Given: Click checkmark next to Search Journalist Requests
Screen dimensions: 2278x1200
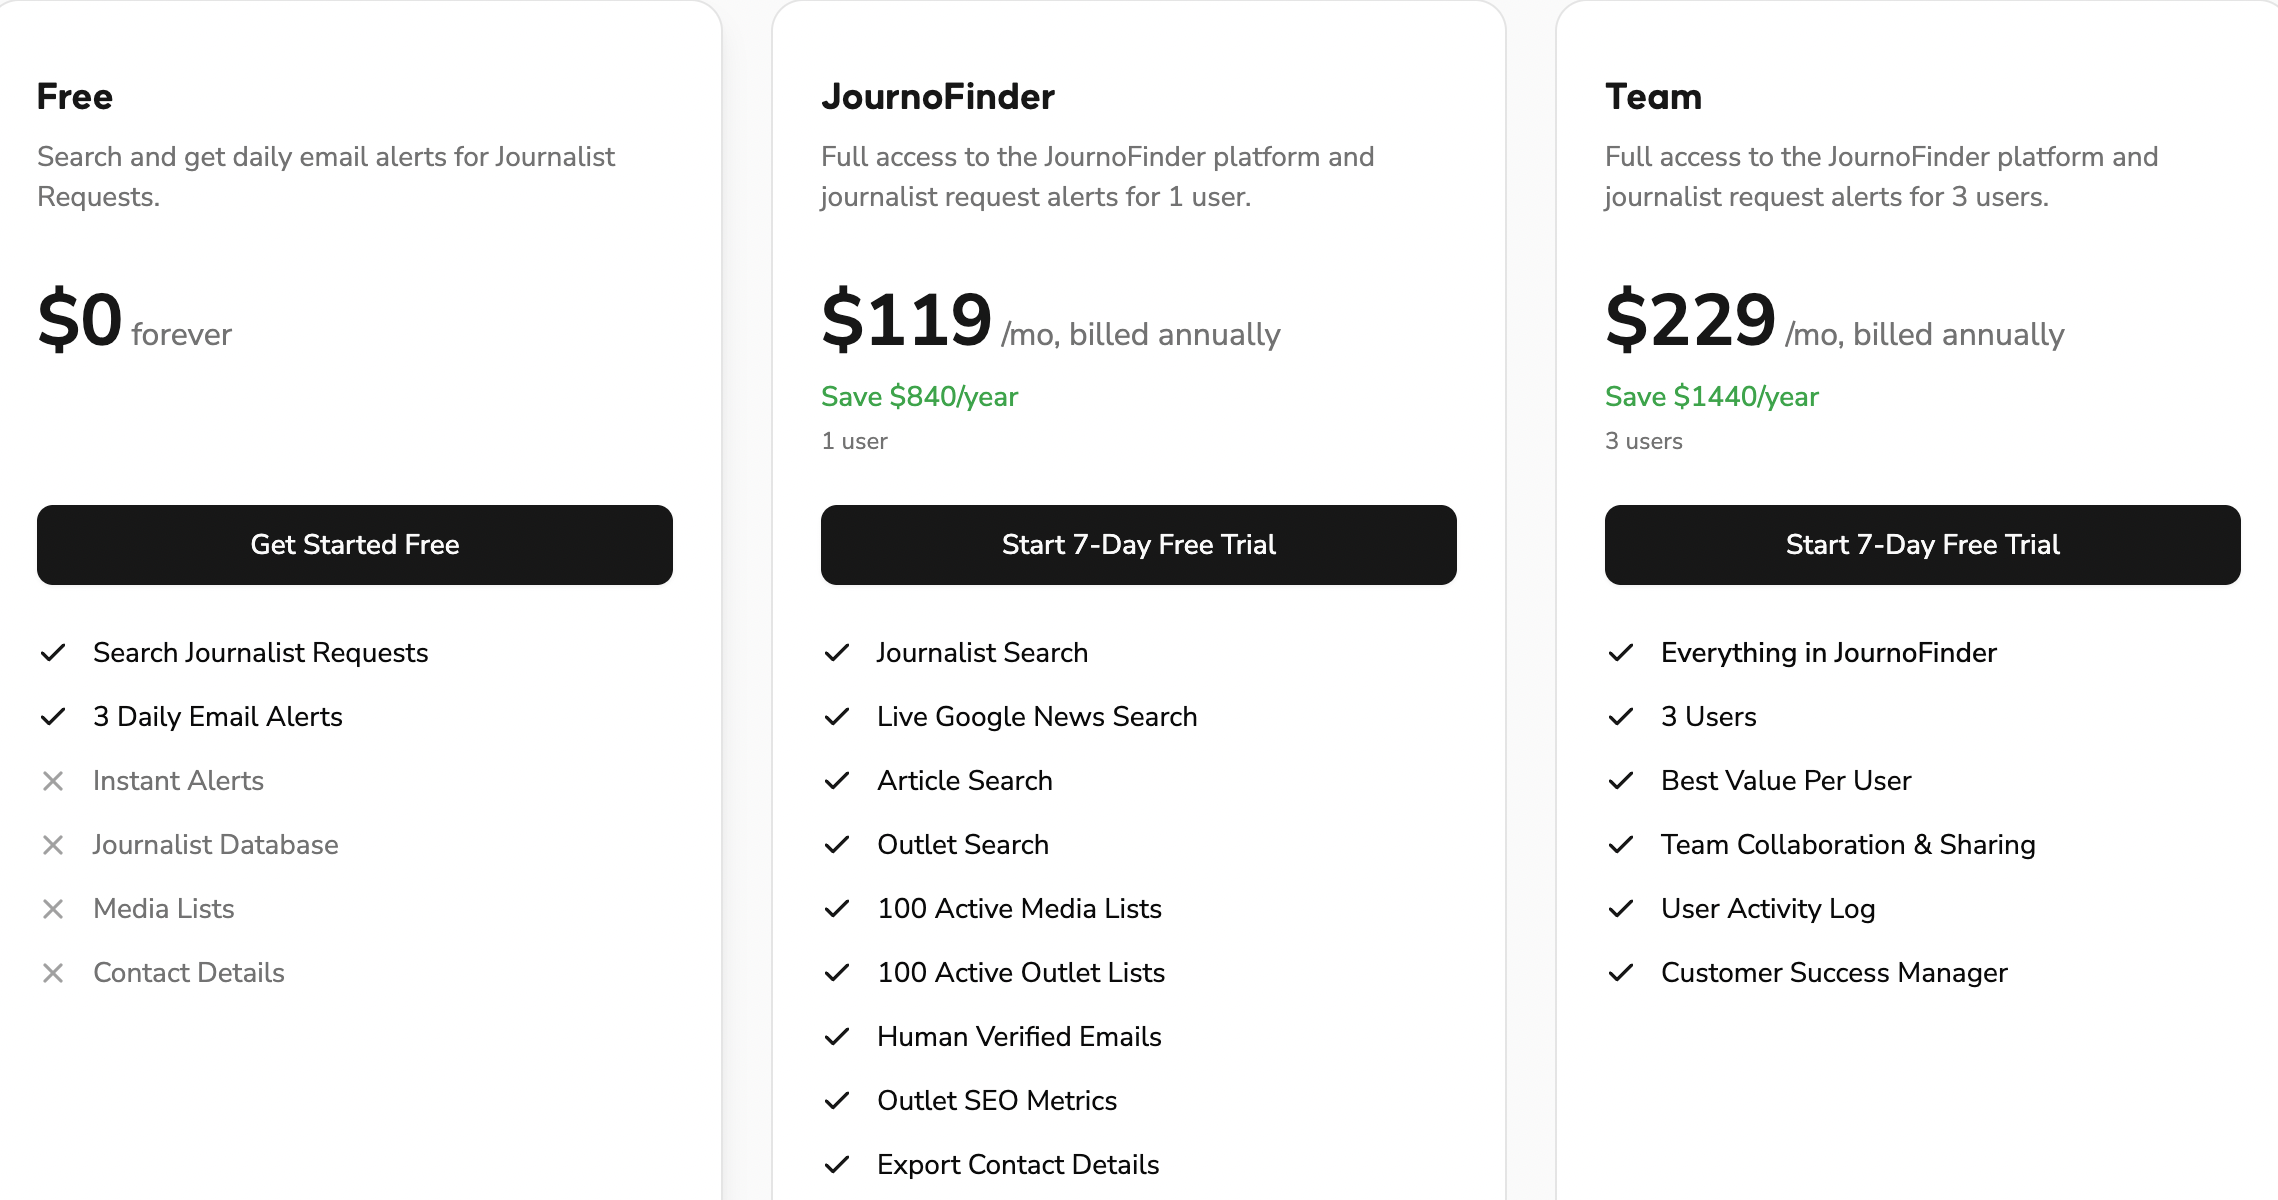Looking at the screenshot, I should coord(53,653).
